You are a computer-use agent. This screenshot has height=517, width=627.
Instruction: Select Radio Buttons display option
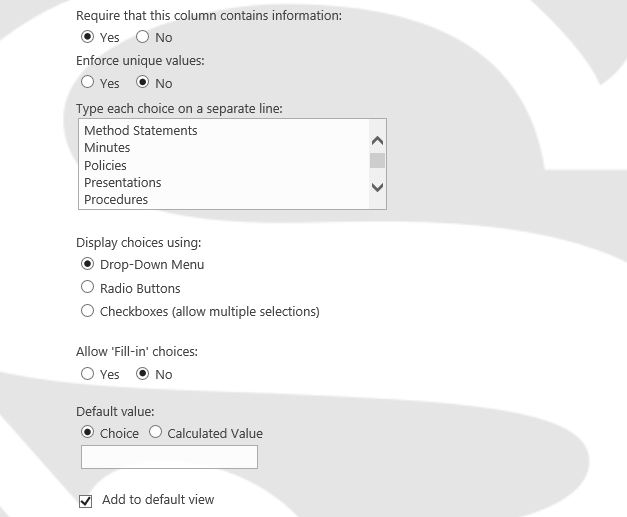[x=88, y=288]
